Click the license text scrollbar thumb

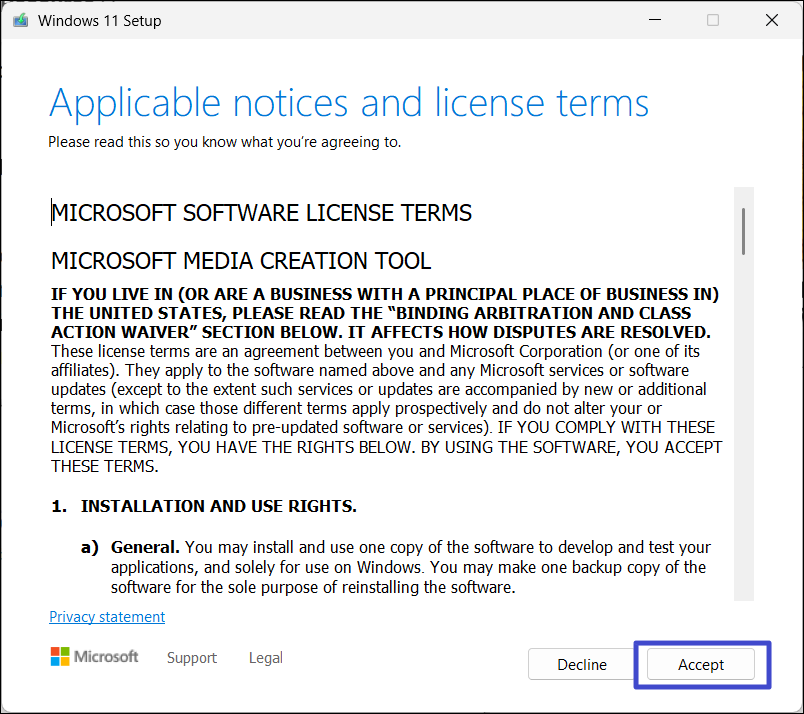pos(743,230)
